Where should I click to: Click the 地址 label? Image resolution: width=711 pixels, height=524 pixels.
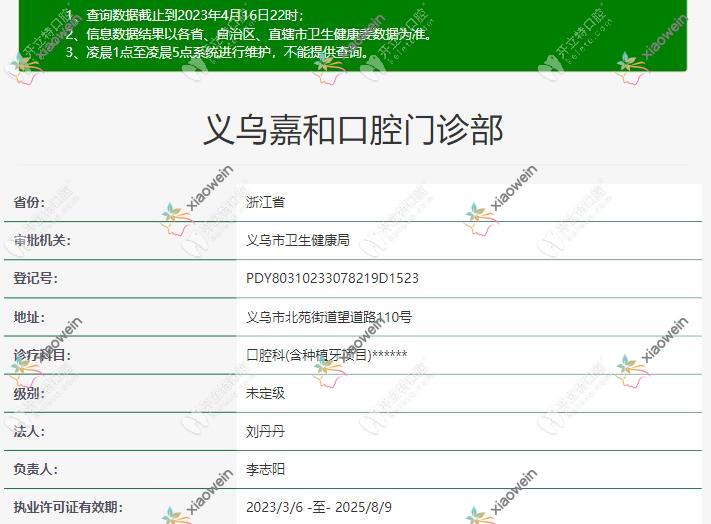point(29,317)
